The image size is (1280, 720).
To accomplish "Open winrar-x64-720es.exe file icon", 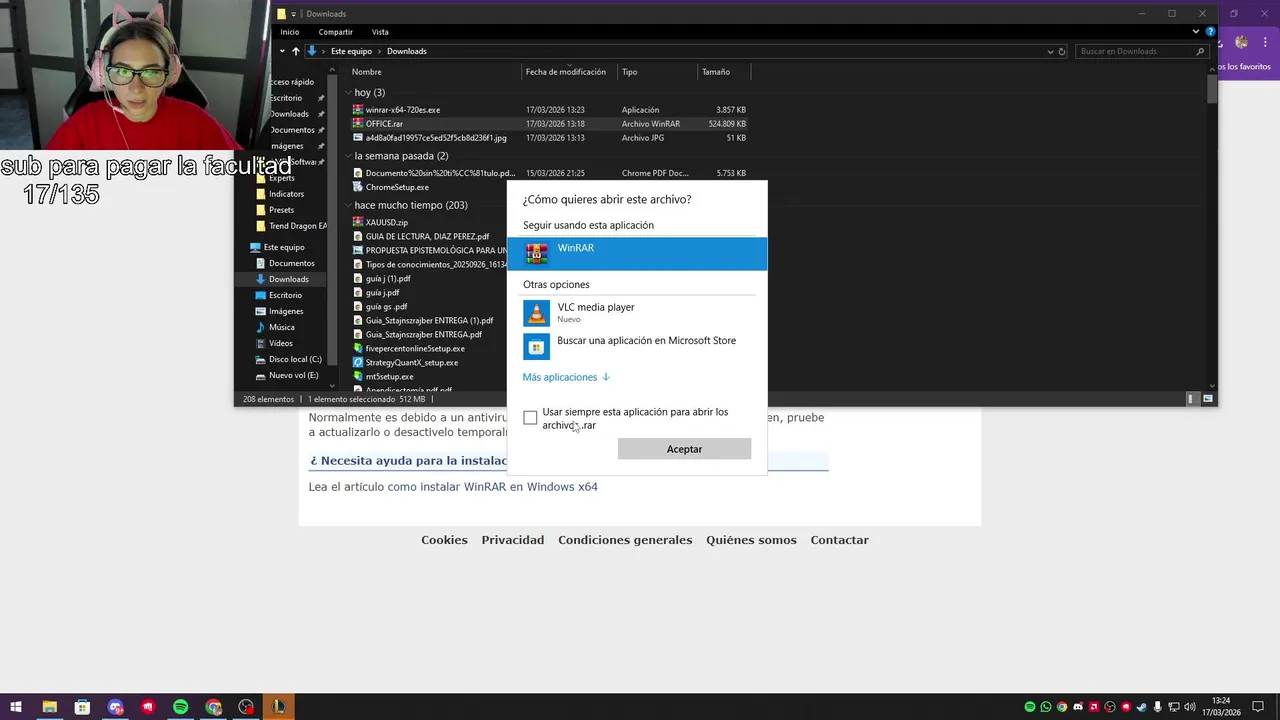I will (x=358, y=110).
